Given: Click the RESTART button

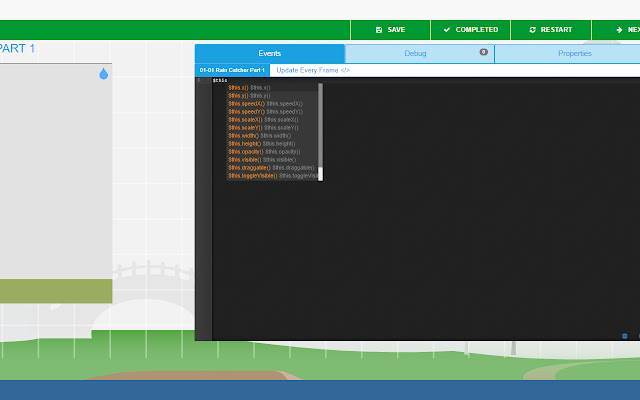Looking at the screenshot, I should (551, 30).
